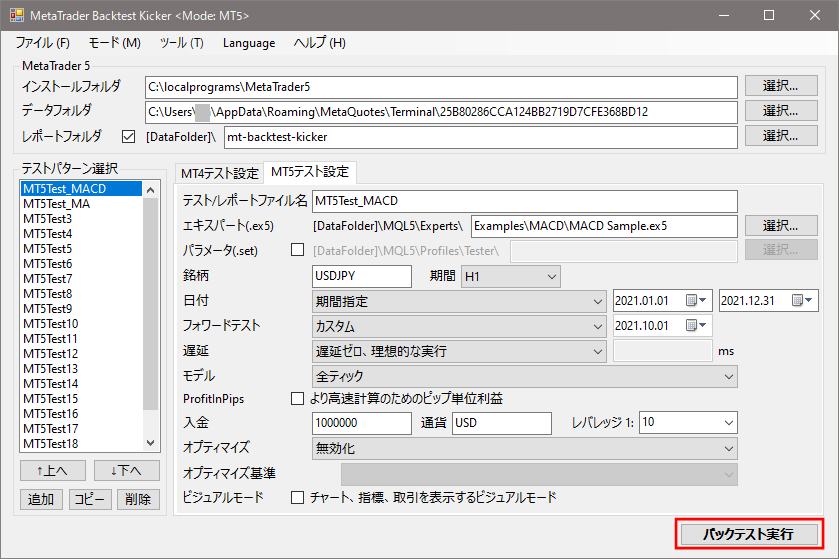Click the 入金 1000000 deposit field
Screen dimensions: 839x559
click(362, 423)
